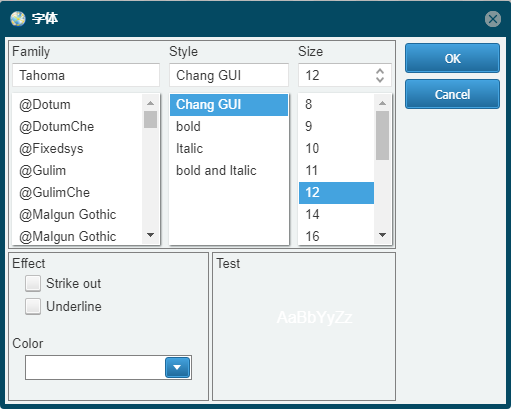511x409 pixels.
Task: Click the Color combo box field
Action: click(108, 367)
